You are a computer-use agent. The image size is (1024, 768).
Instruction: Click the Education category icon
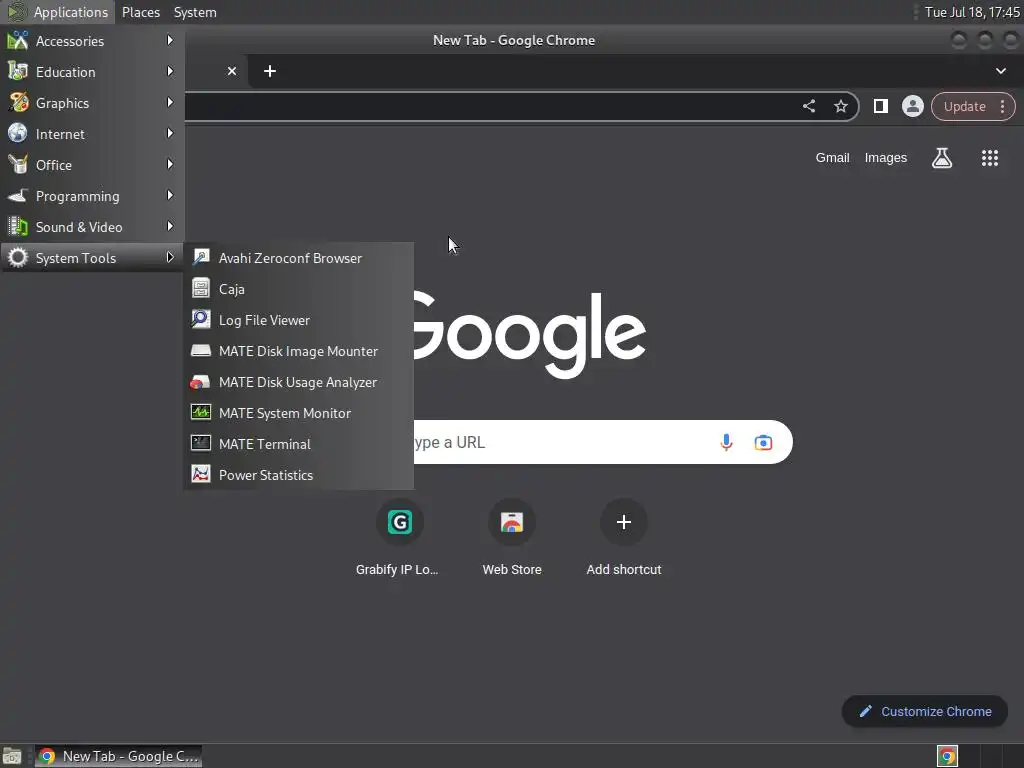[x=18, y=72]
